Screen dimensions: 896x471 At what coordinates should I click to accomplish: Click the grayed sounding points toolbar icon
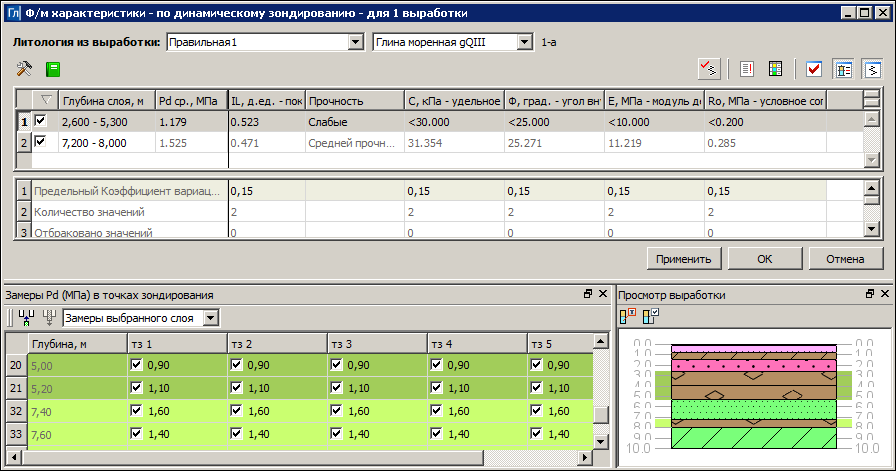(x=50, y=318)
